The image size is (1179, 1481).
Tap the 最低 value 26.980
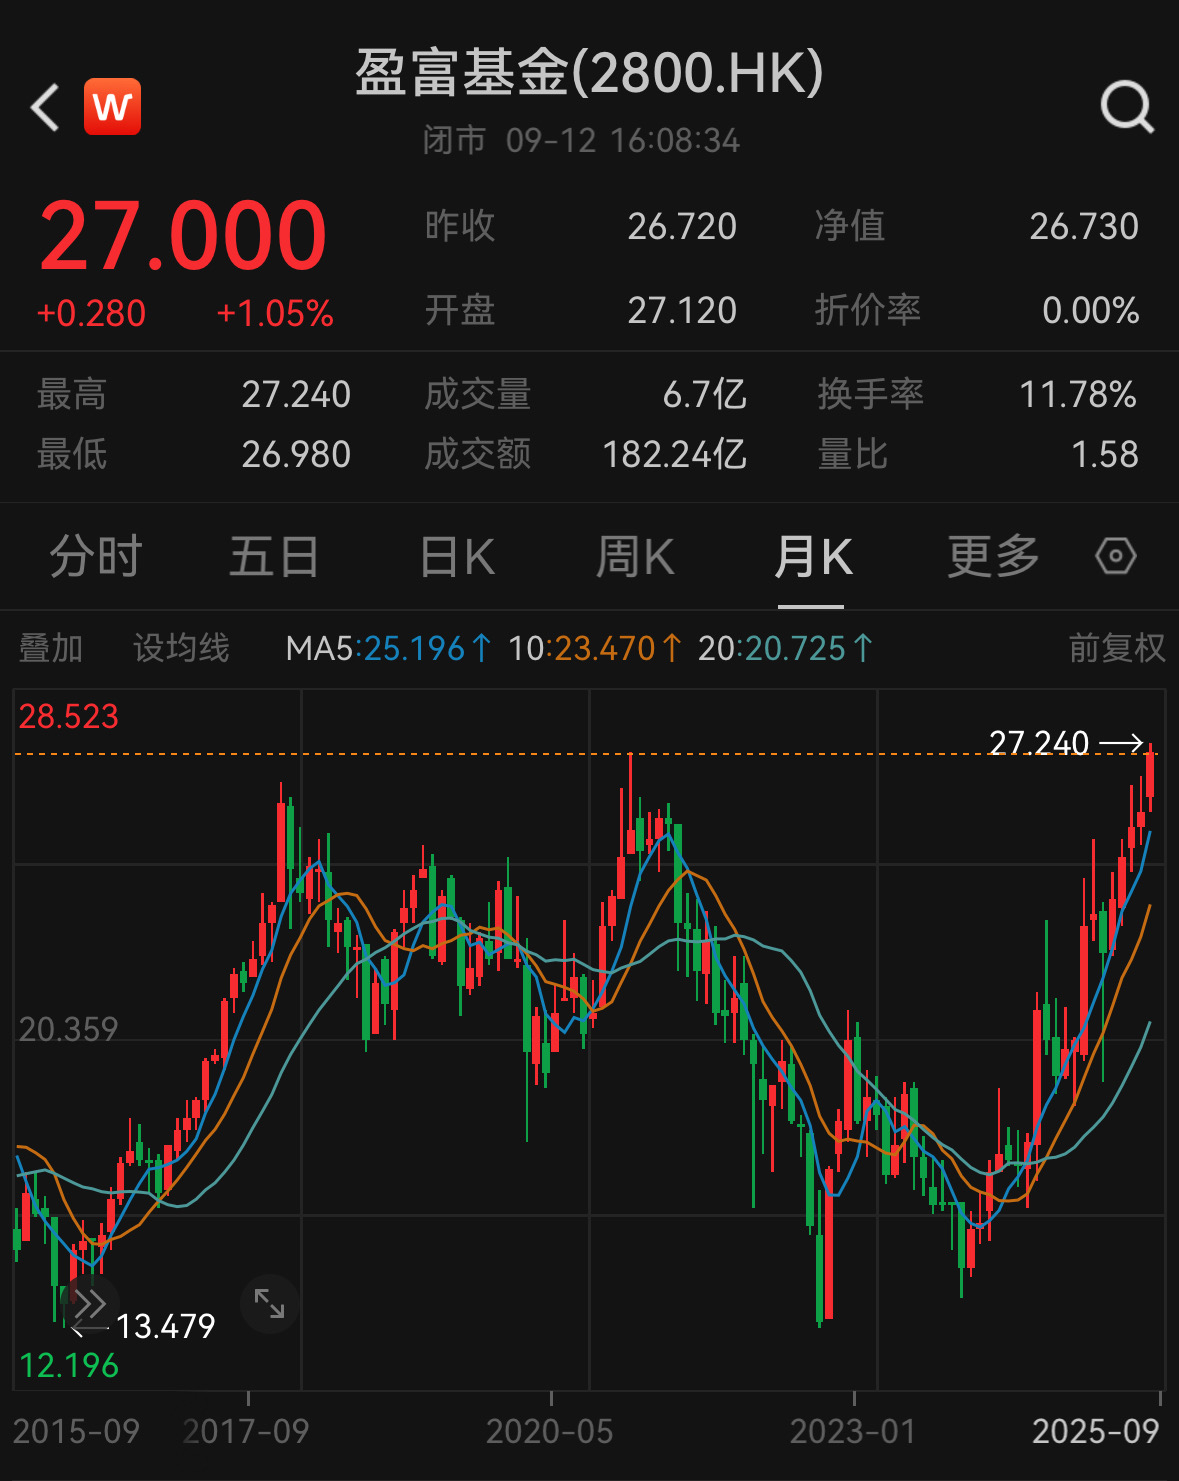(296, 455)
